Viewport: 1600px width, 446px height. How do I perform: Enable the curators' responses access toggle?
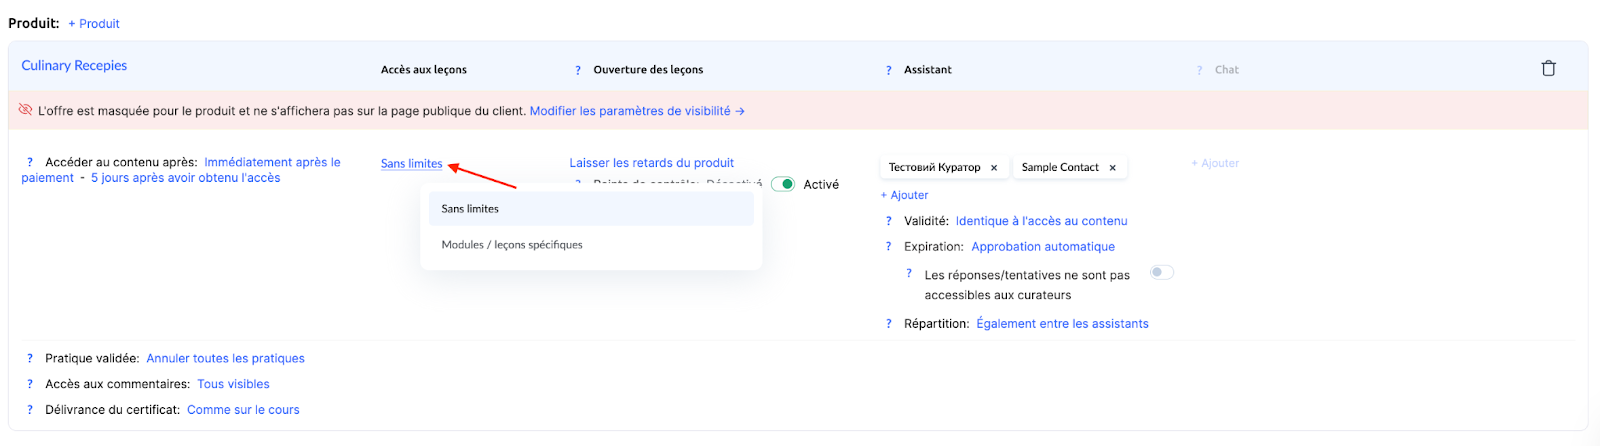click(x=1160, y=272)
